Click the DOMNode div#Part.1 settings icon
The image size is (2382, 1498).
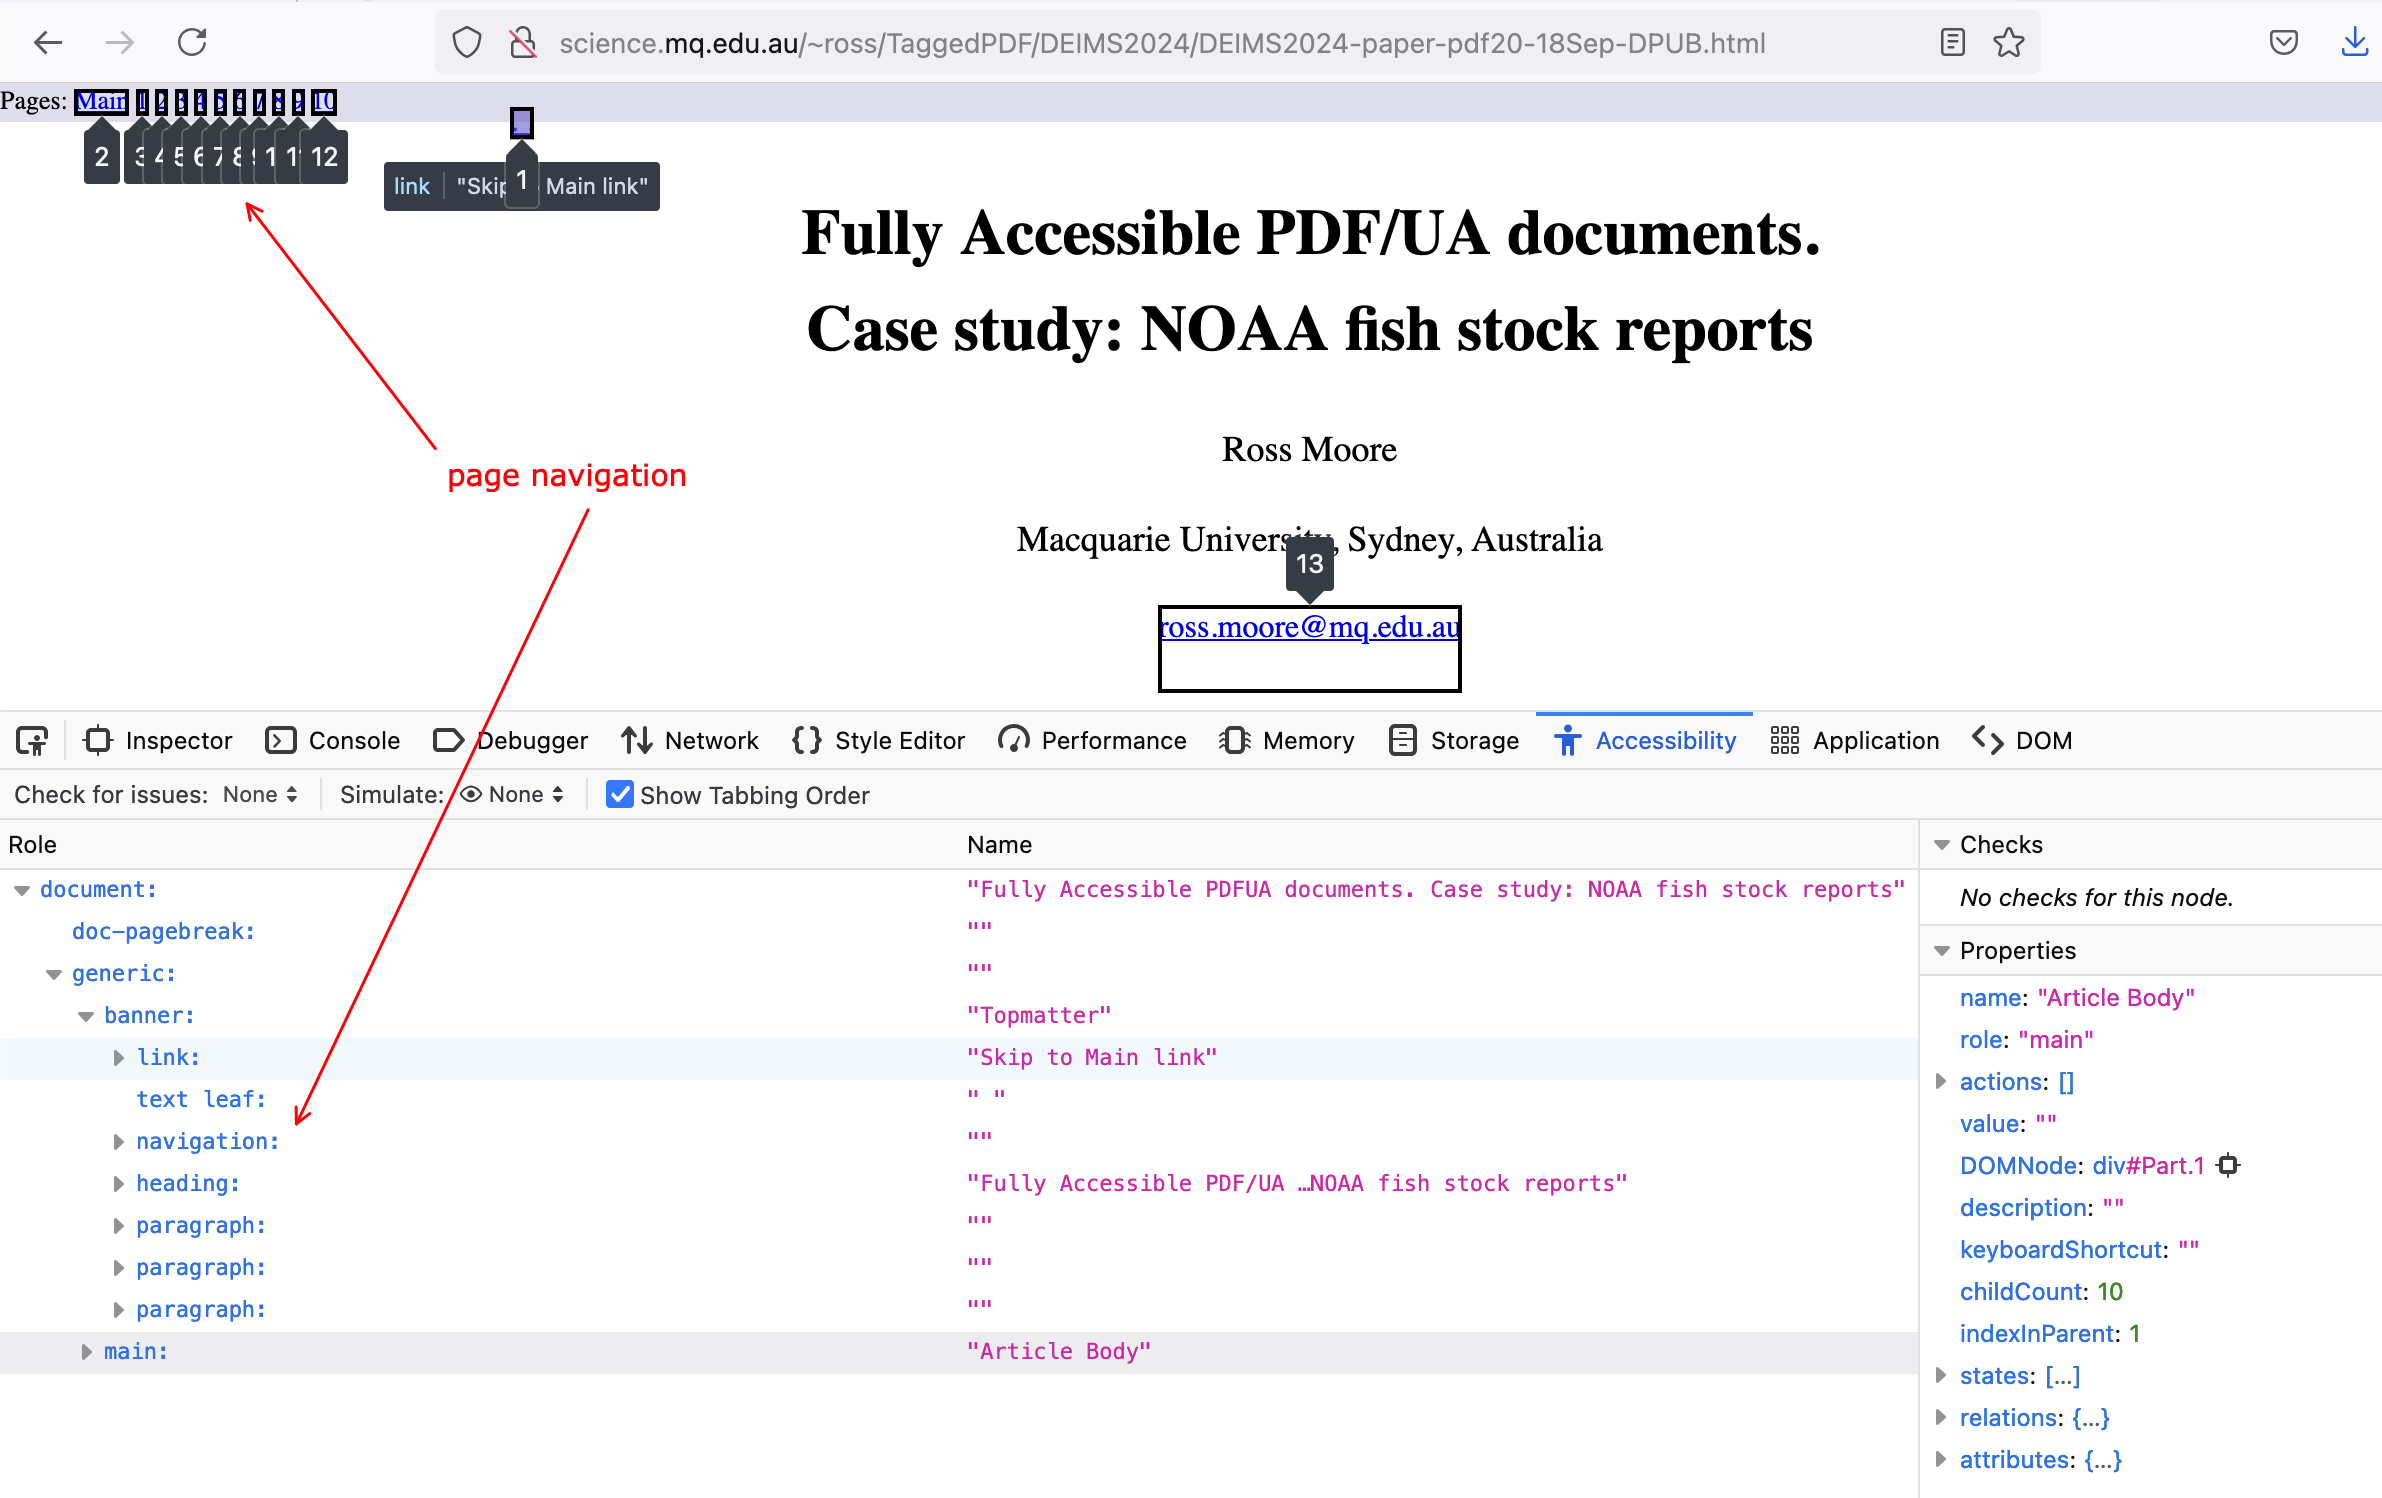click(2227, 1165)
